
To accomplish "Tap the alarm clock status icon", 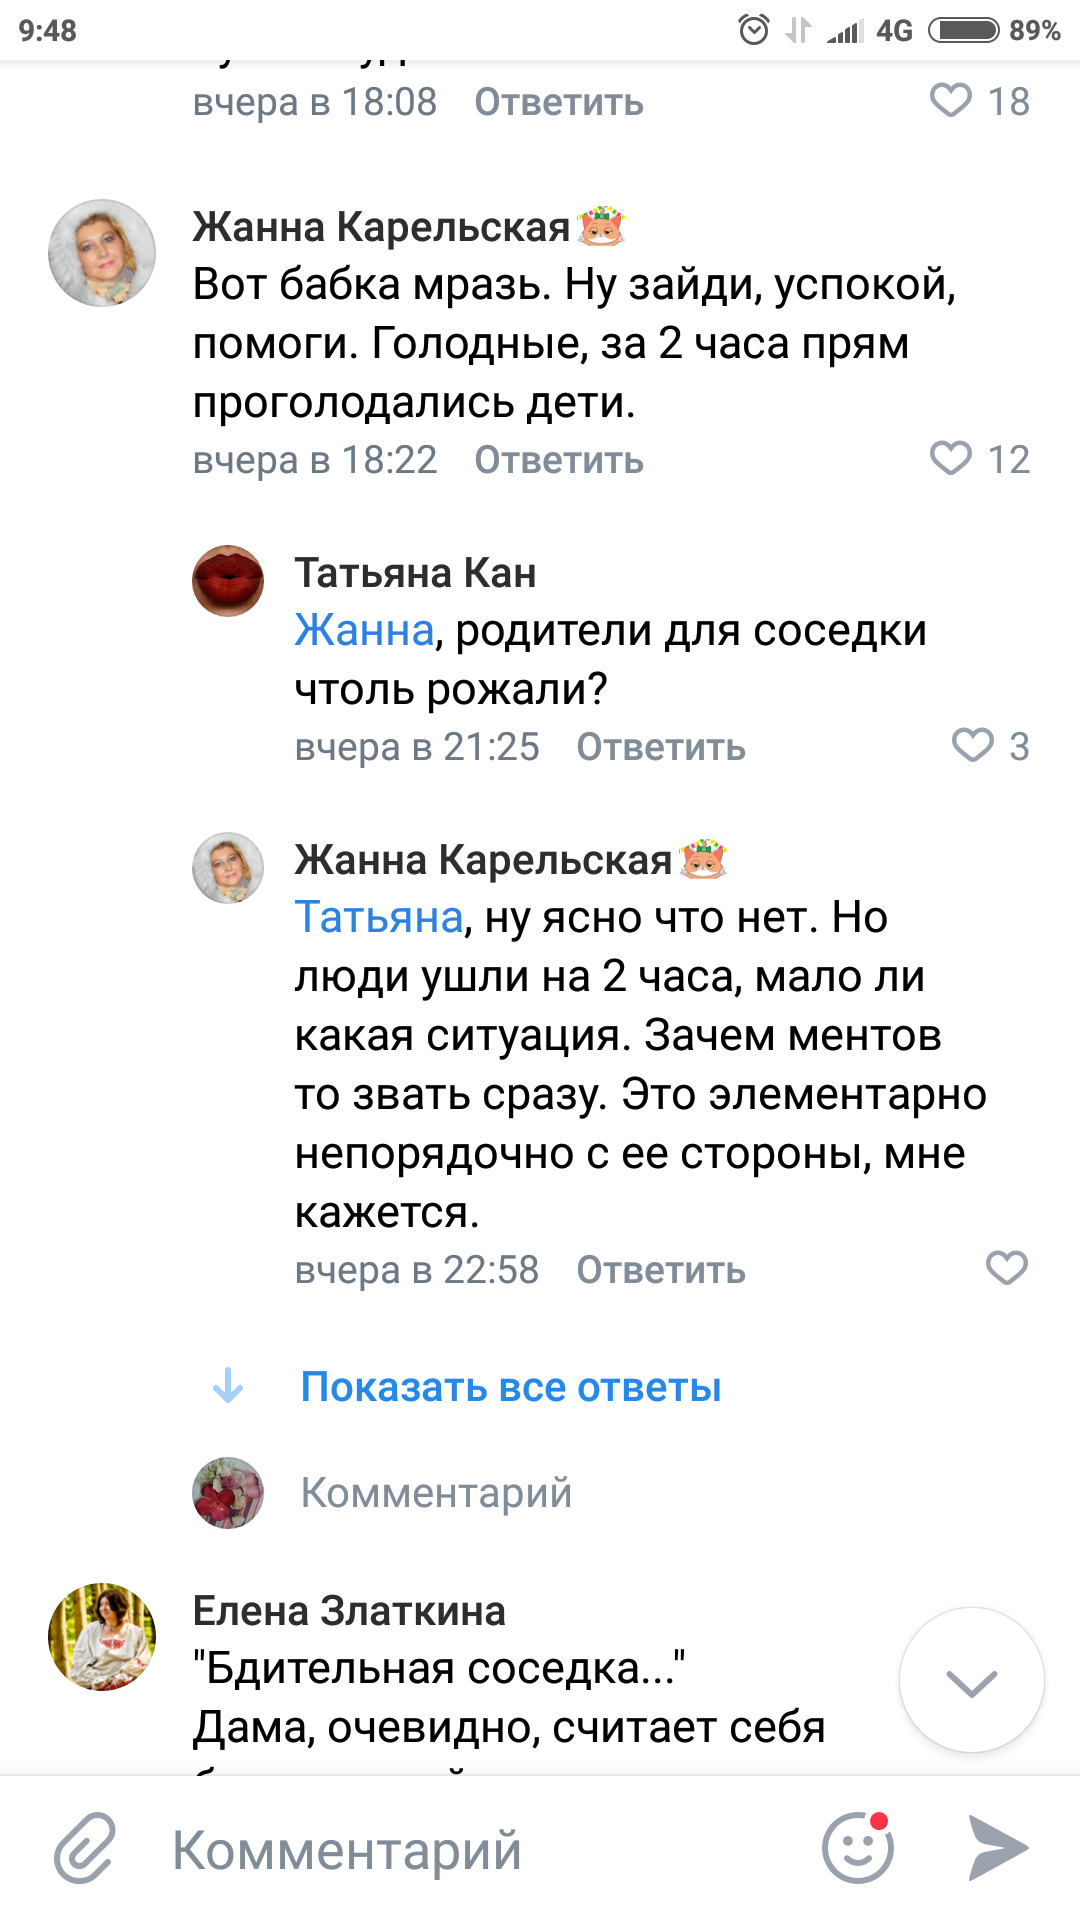I will coord(753,30).
